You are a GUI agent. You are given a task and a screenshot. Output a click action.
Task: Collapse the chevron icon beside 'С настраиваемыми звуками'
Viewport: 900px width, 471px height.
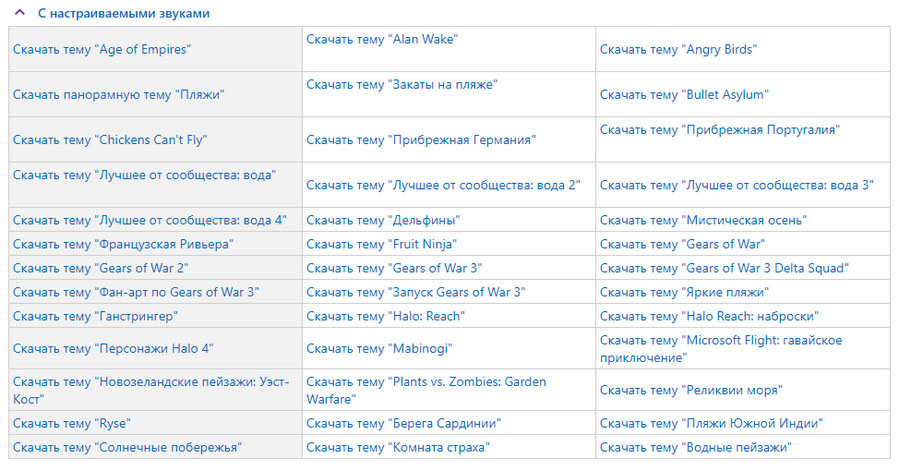click(20, 13)
